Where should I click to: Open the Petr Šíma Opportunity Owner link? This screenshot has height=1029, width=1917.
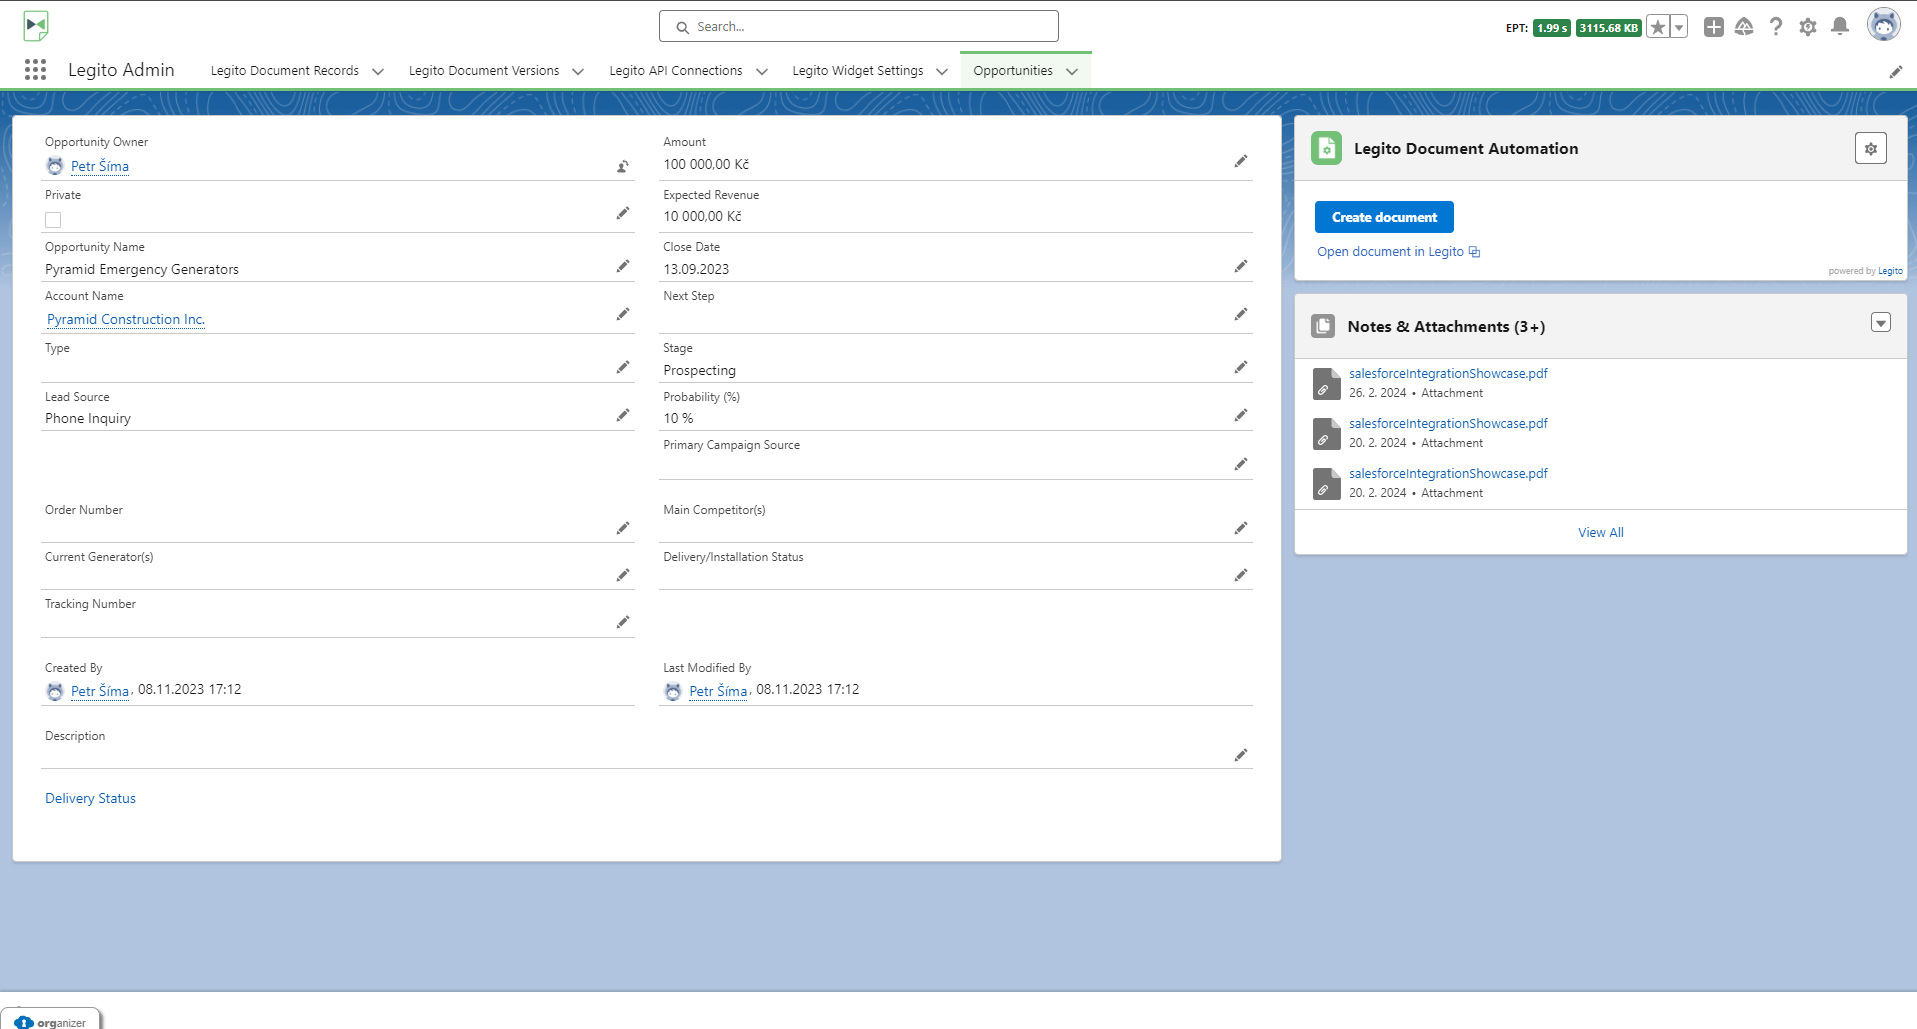(100, 167)
